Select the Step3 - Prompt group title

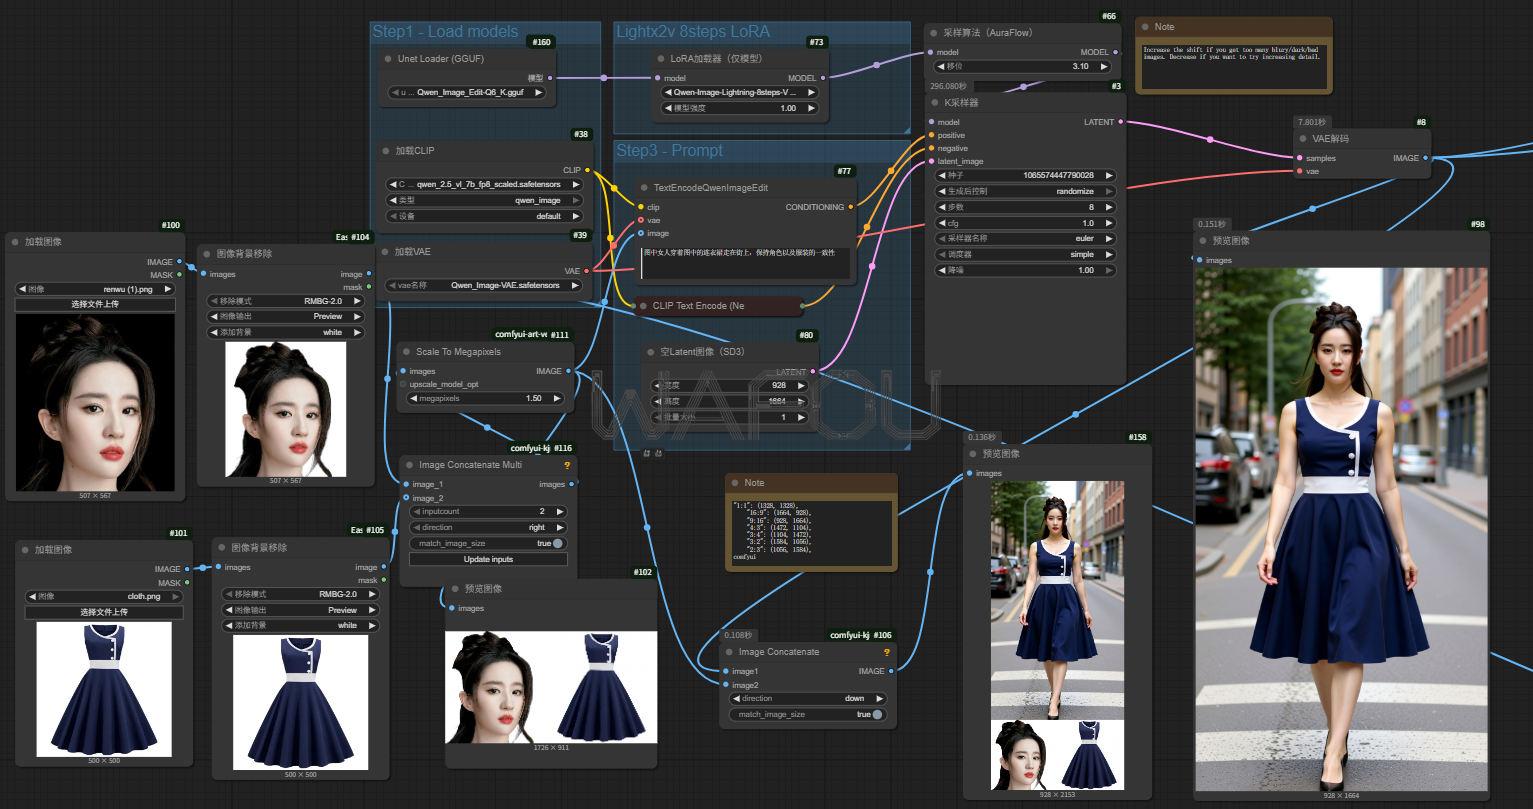(x=669, y=151)
